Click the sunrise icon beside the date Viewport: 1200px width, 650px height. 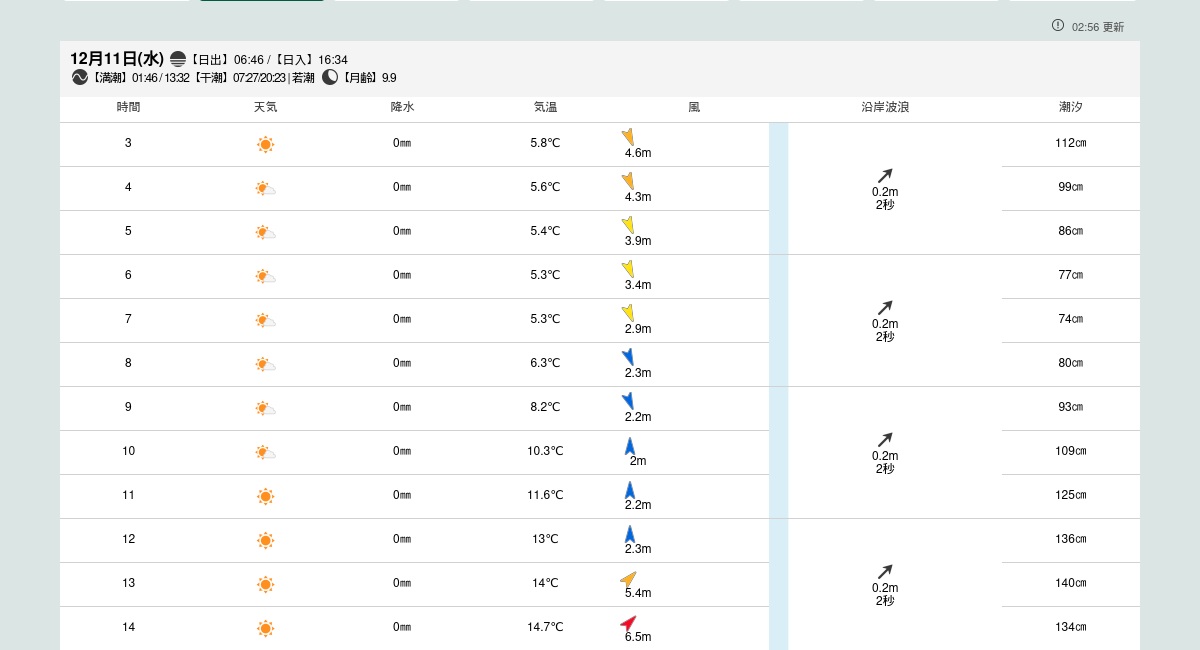click(x=178, y=59)
